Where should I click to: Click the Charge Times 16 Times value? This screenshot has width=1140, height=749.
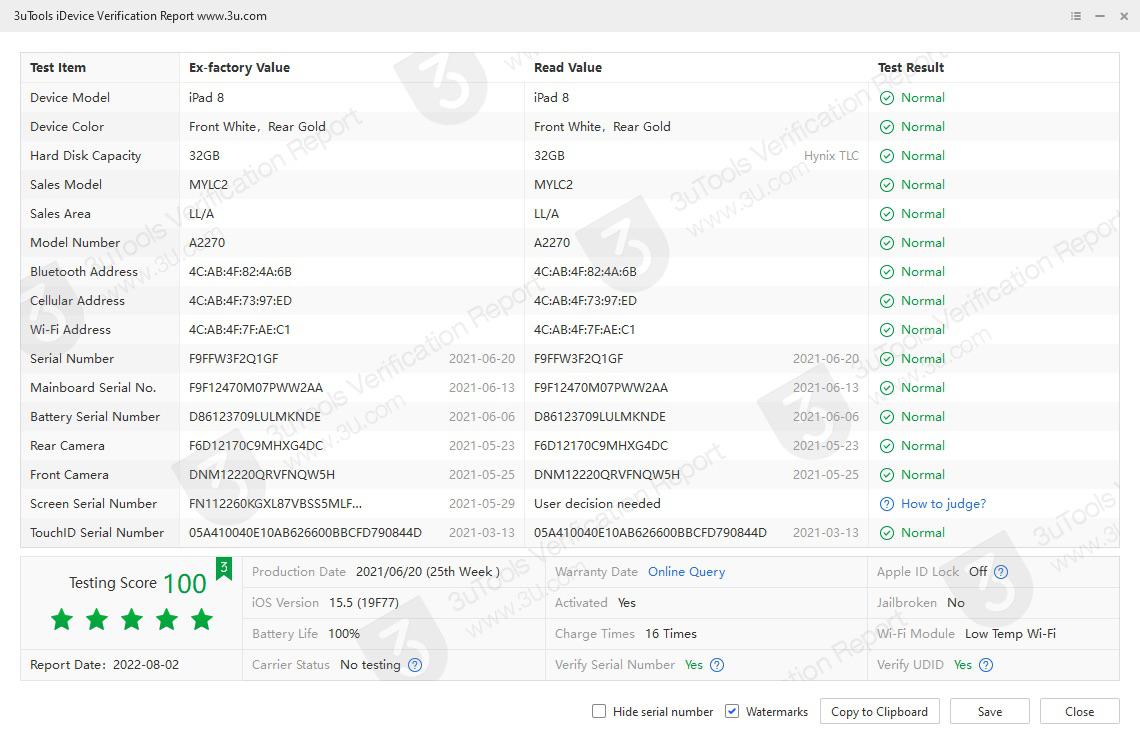(x=670, y=633)
